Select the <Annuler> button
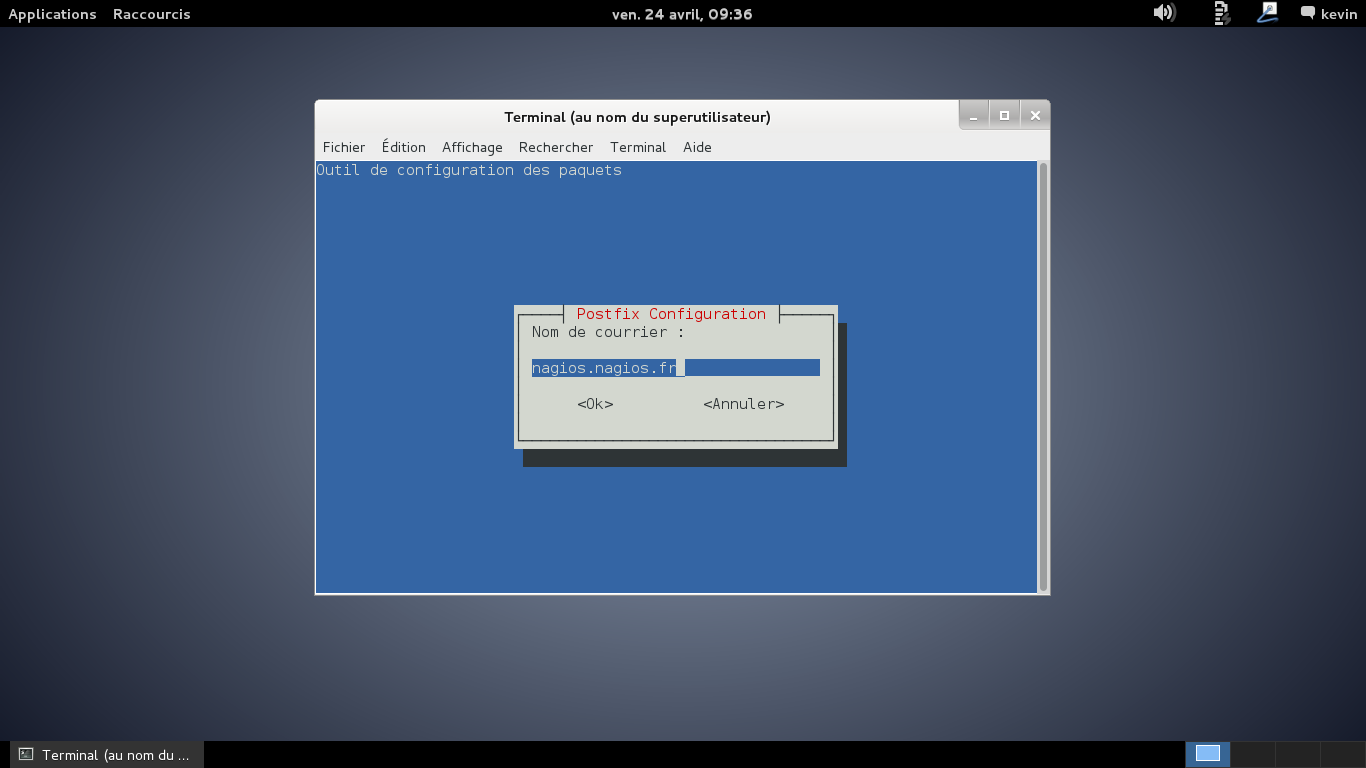The height and width of the screenshot is (768, 1366). (x=744, y=404)
